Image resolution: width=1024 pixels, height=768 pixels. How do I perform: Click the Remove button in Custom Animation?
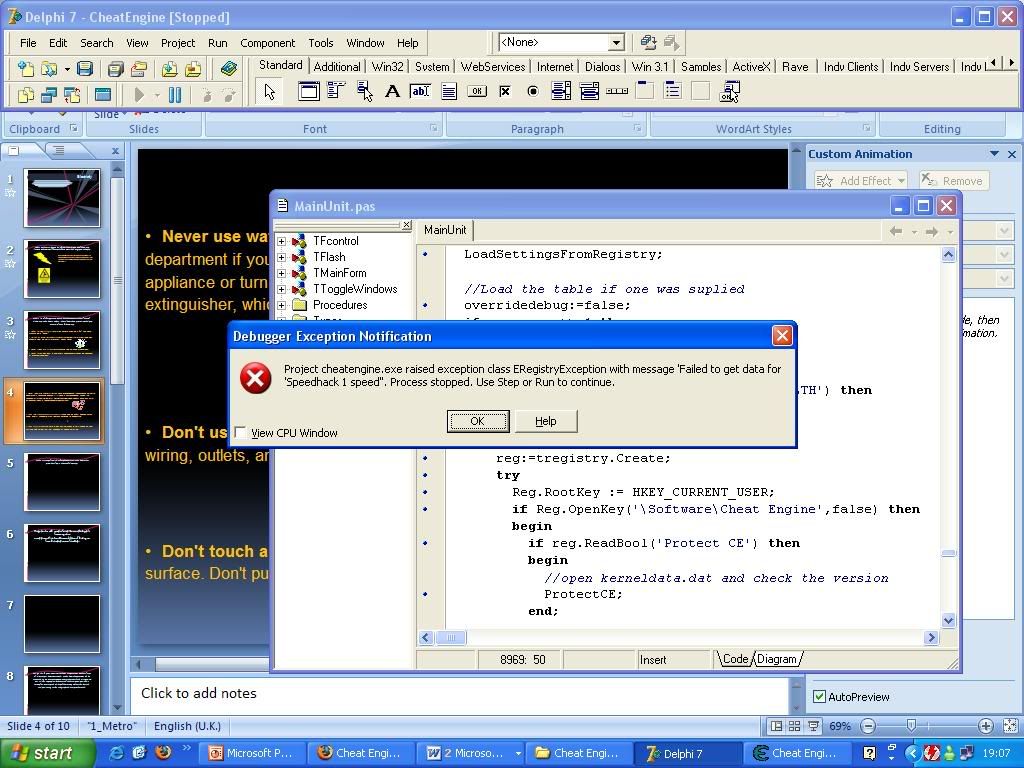click(x=954, y=181)
